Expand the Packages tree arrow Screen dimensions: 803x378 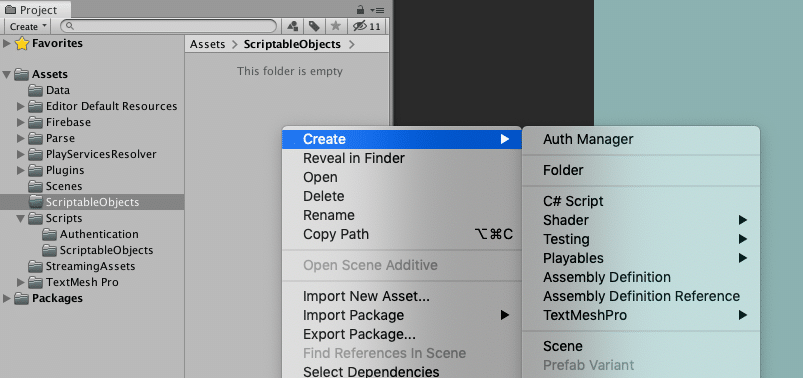click(7, 298)
